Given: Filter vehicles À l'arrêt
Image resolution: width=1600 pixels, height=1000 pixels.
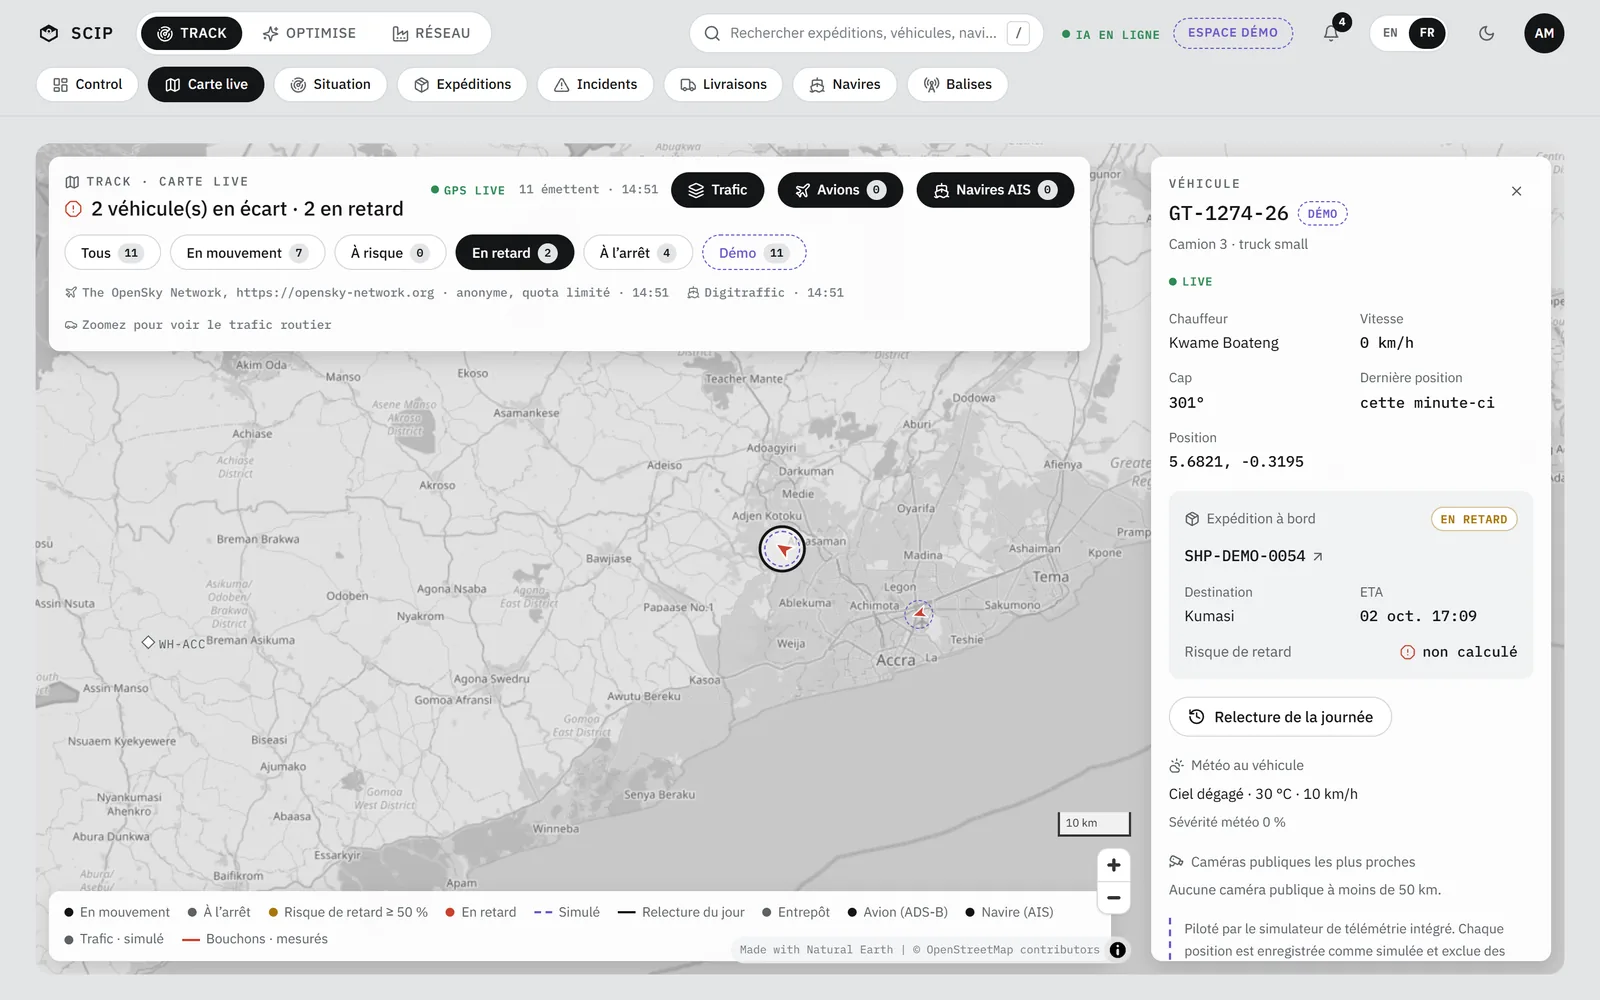Looking at the screenshot, I should pos(638,253).
